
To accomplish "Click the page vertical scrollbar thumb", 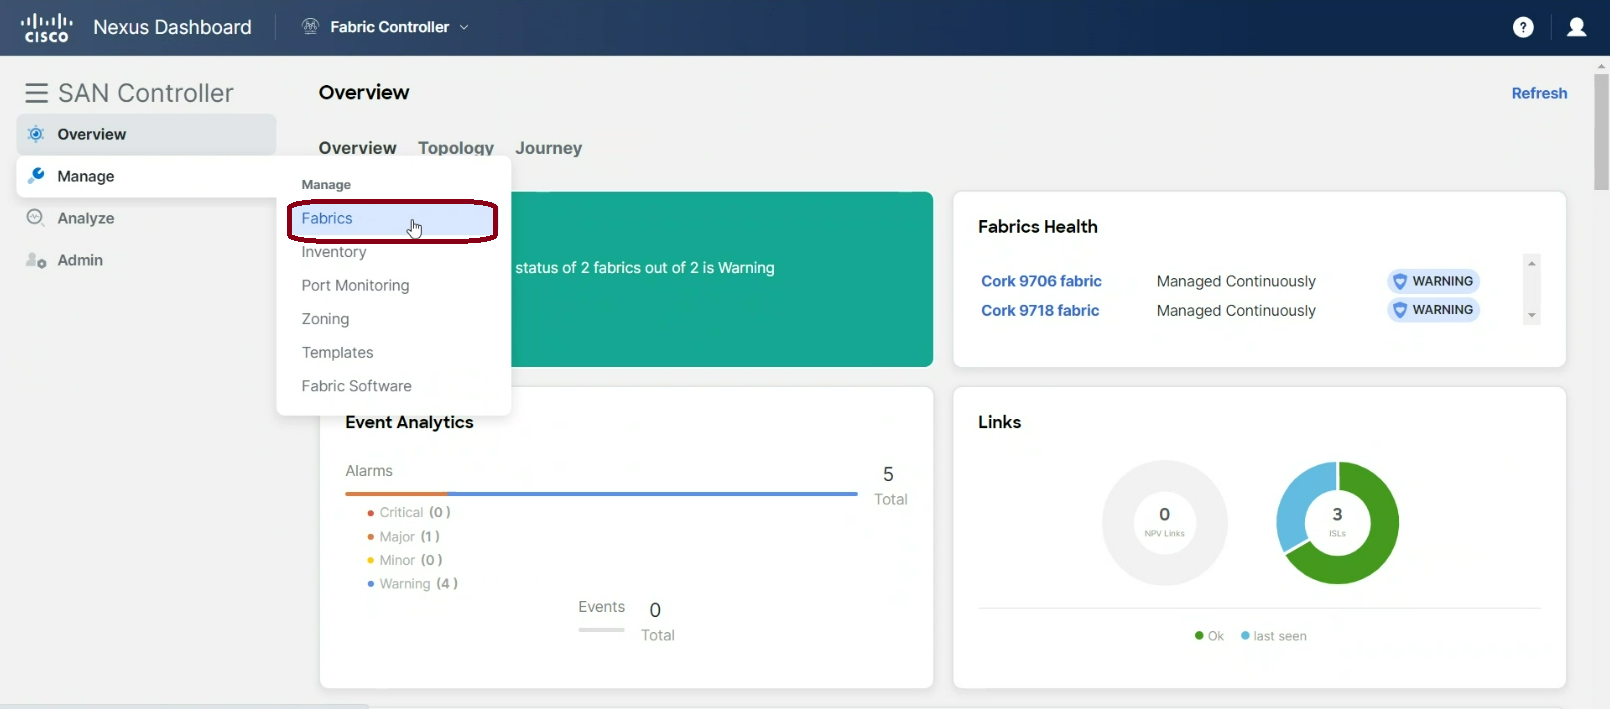I will click(1601, 130).
